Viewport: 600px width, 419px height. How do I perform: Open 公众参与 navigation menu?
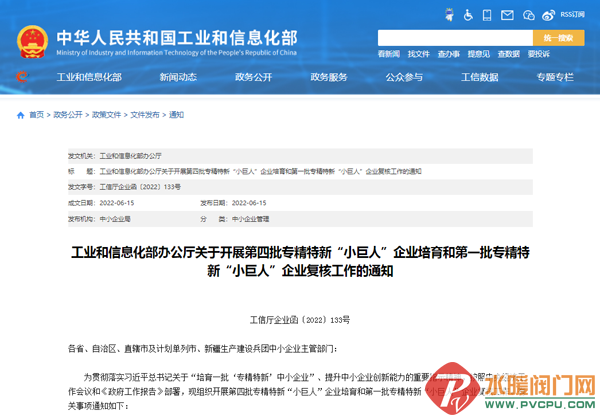click(404, 77)
